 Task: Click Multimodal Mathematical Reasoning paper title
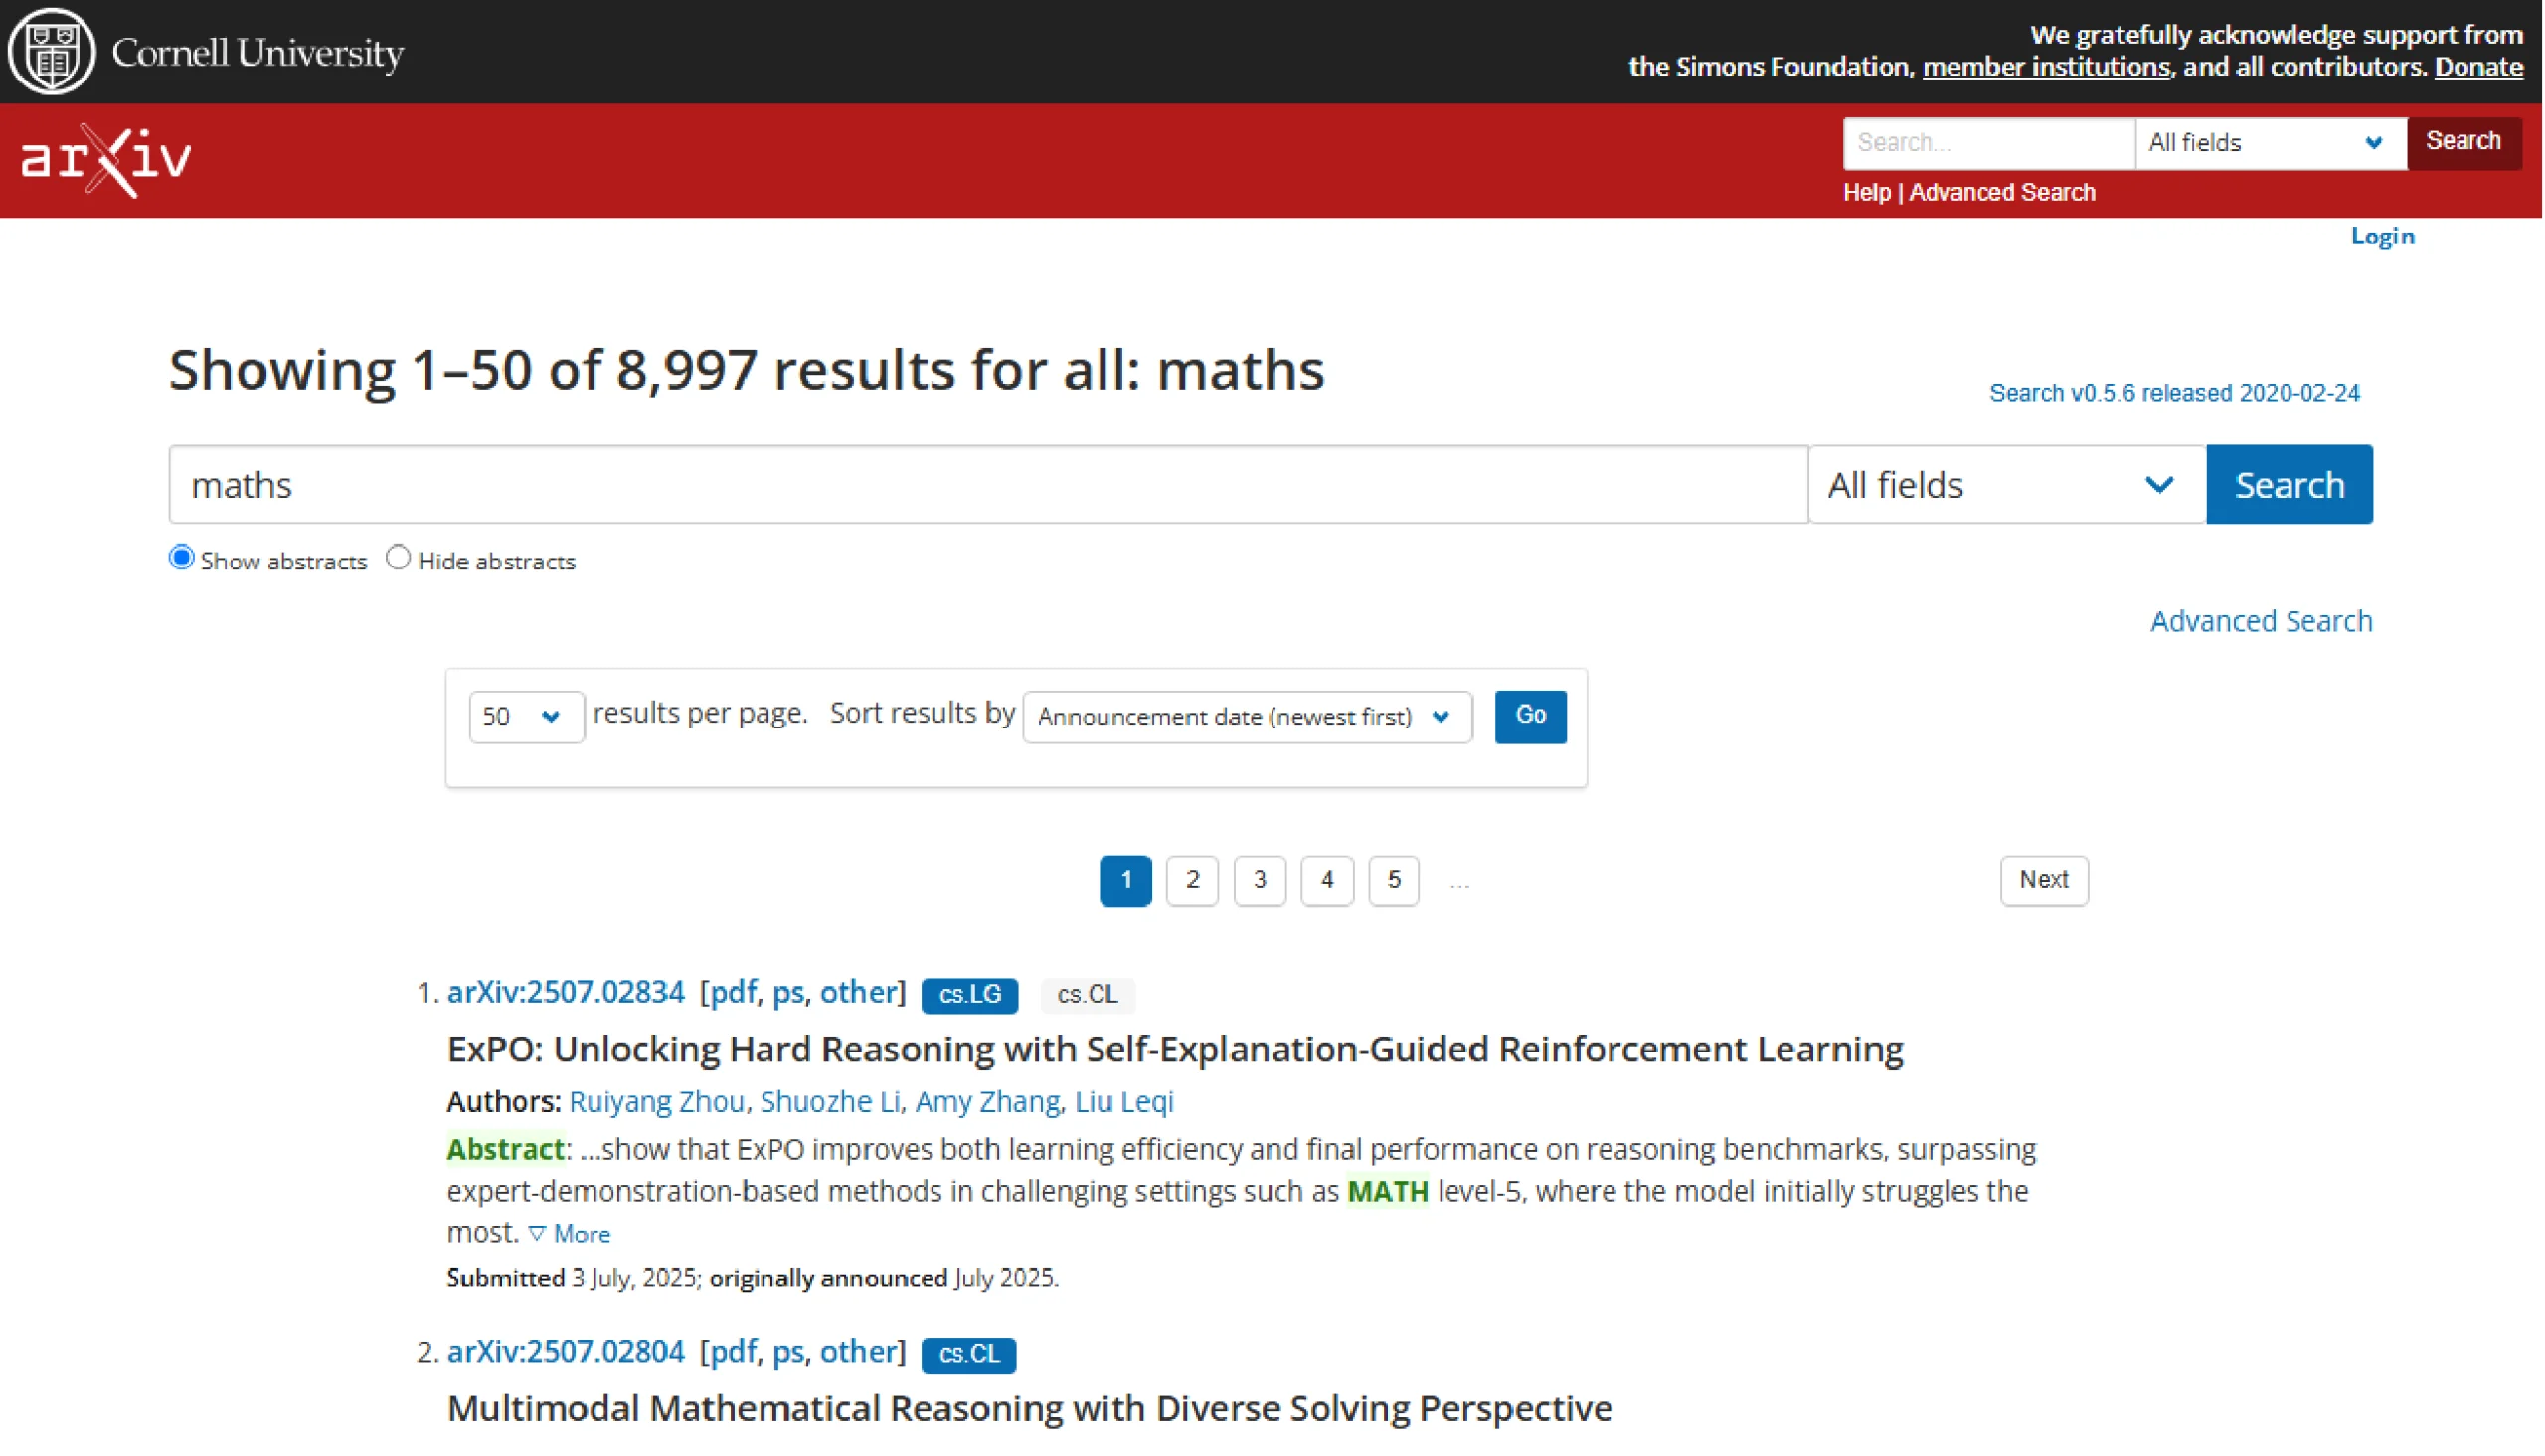coord(1029,1409)
